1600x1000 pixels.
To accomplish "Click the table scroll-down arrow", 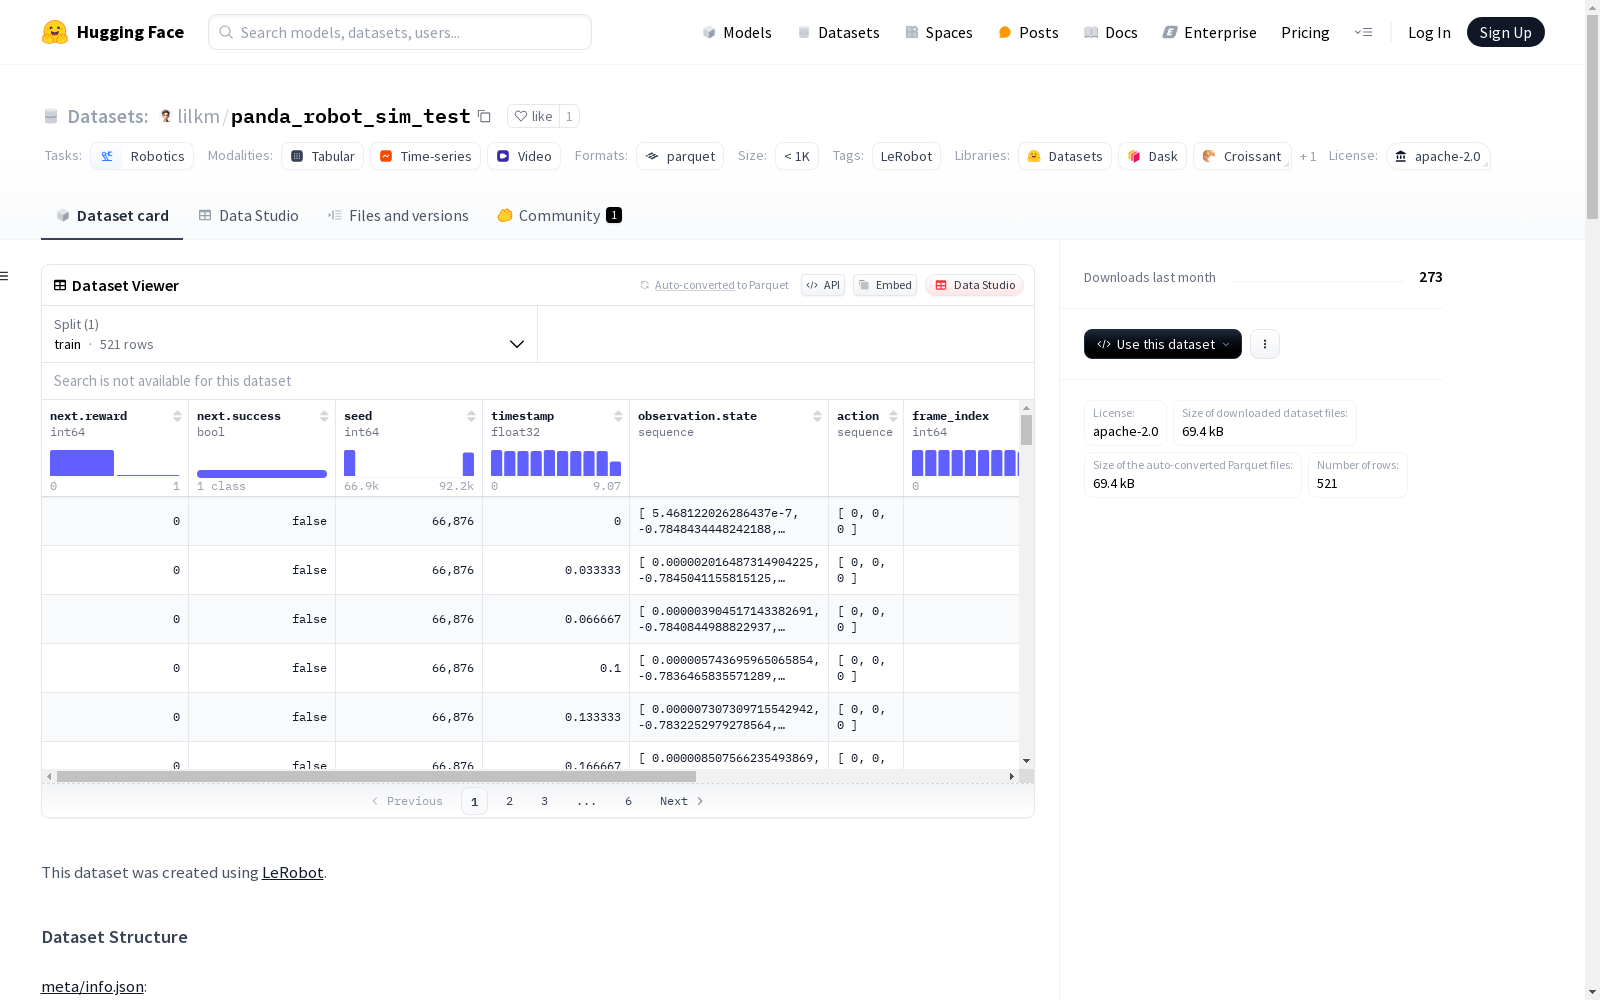I will click(x=1026, y=761).
